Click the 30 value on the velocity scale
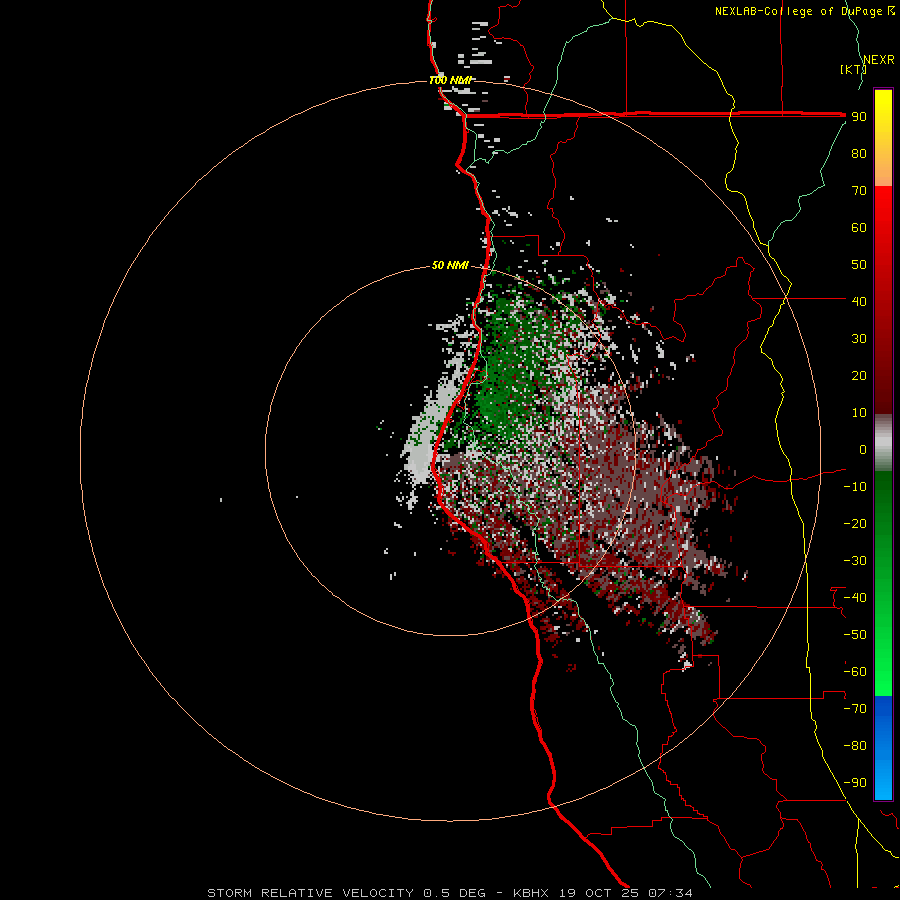Screen dimensions: 900x900 tap(859, 339)
